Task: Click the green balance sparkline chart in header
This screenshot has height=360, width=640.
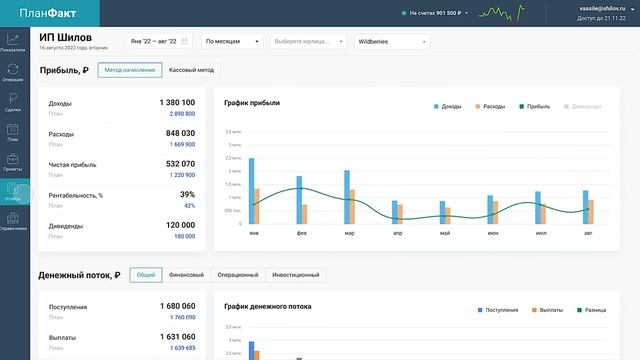Action: 502,13
